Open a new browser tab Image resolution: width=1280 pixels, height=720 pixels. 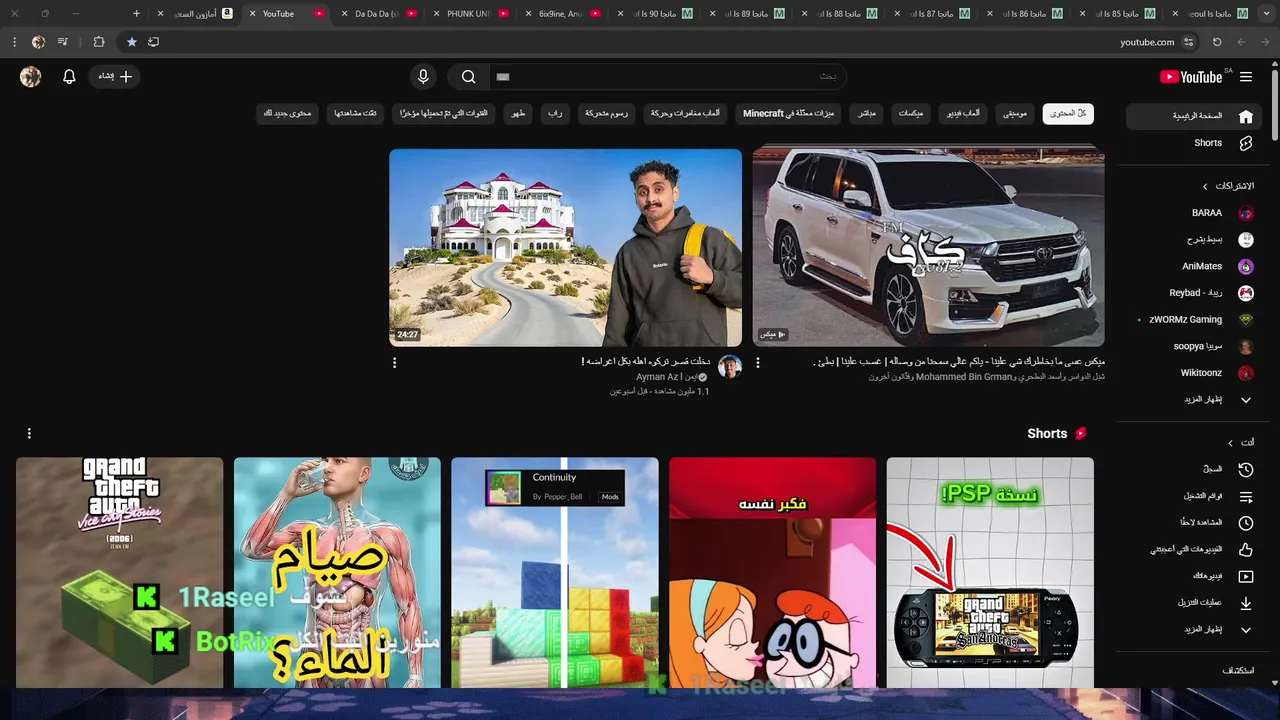(136, 14)
